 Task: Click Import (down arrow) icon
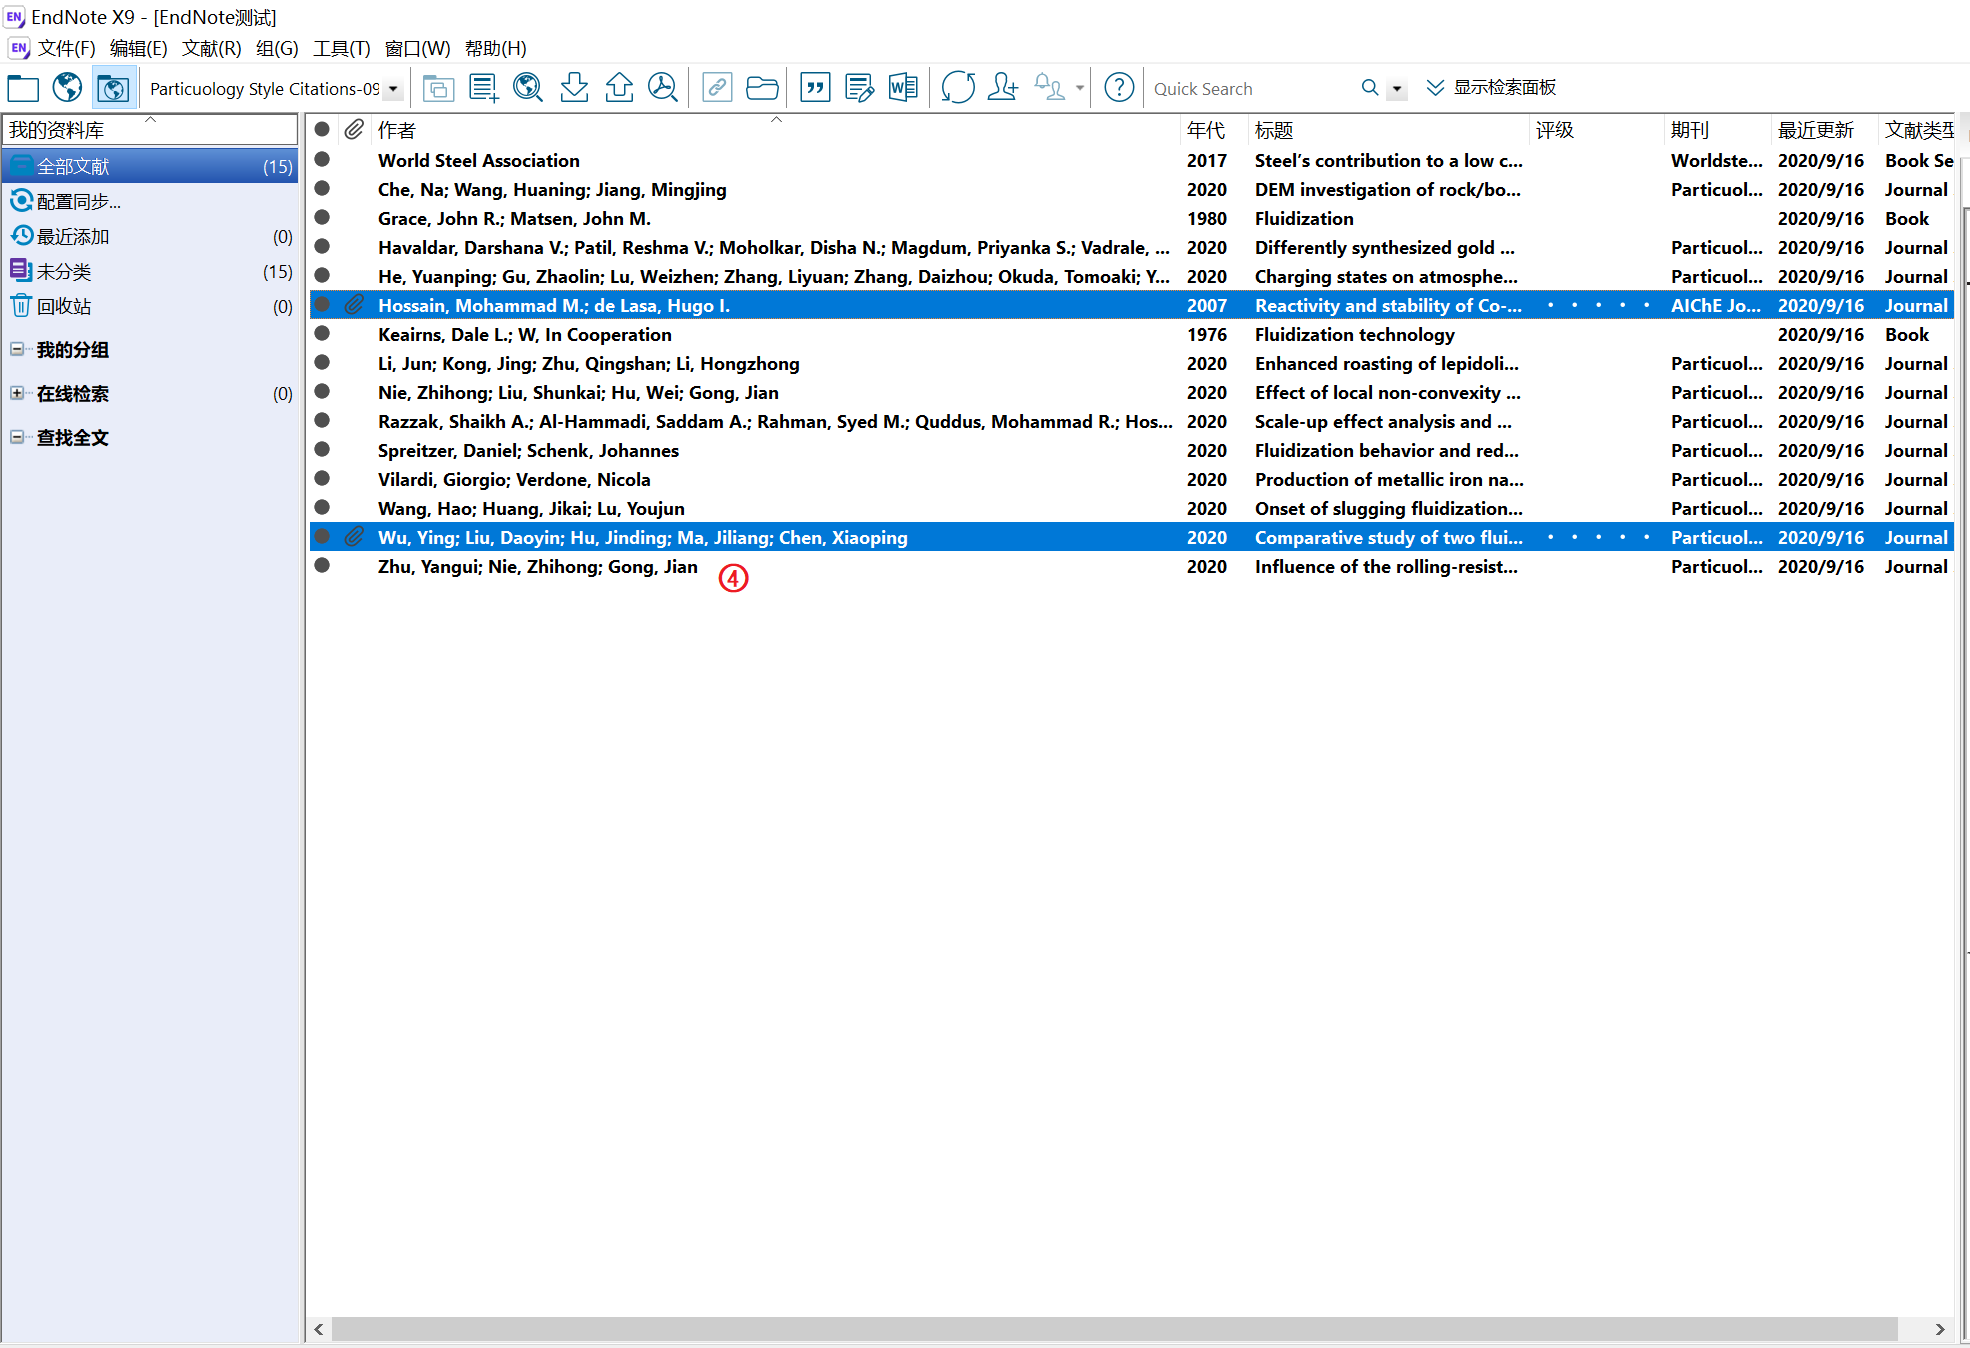574,88
